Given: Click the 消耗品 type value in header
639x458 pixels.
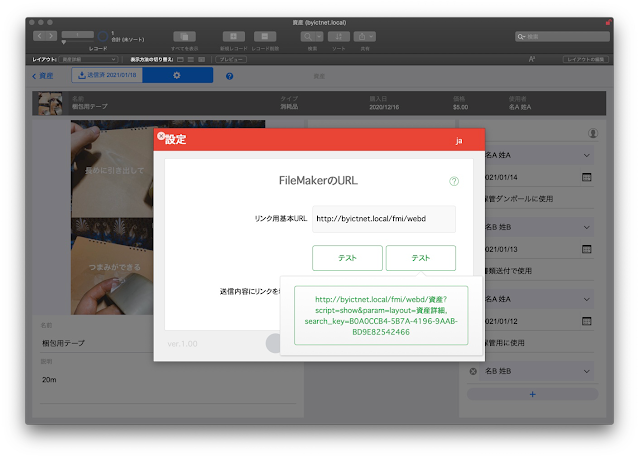Looking at the screenshot, I should (289, 107).
